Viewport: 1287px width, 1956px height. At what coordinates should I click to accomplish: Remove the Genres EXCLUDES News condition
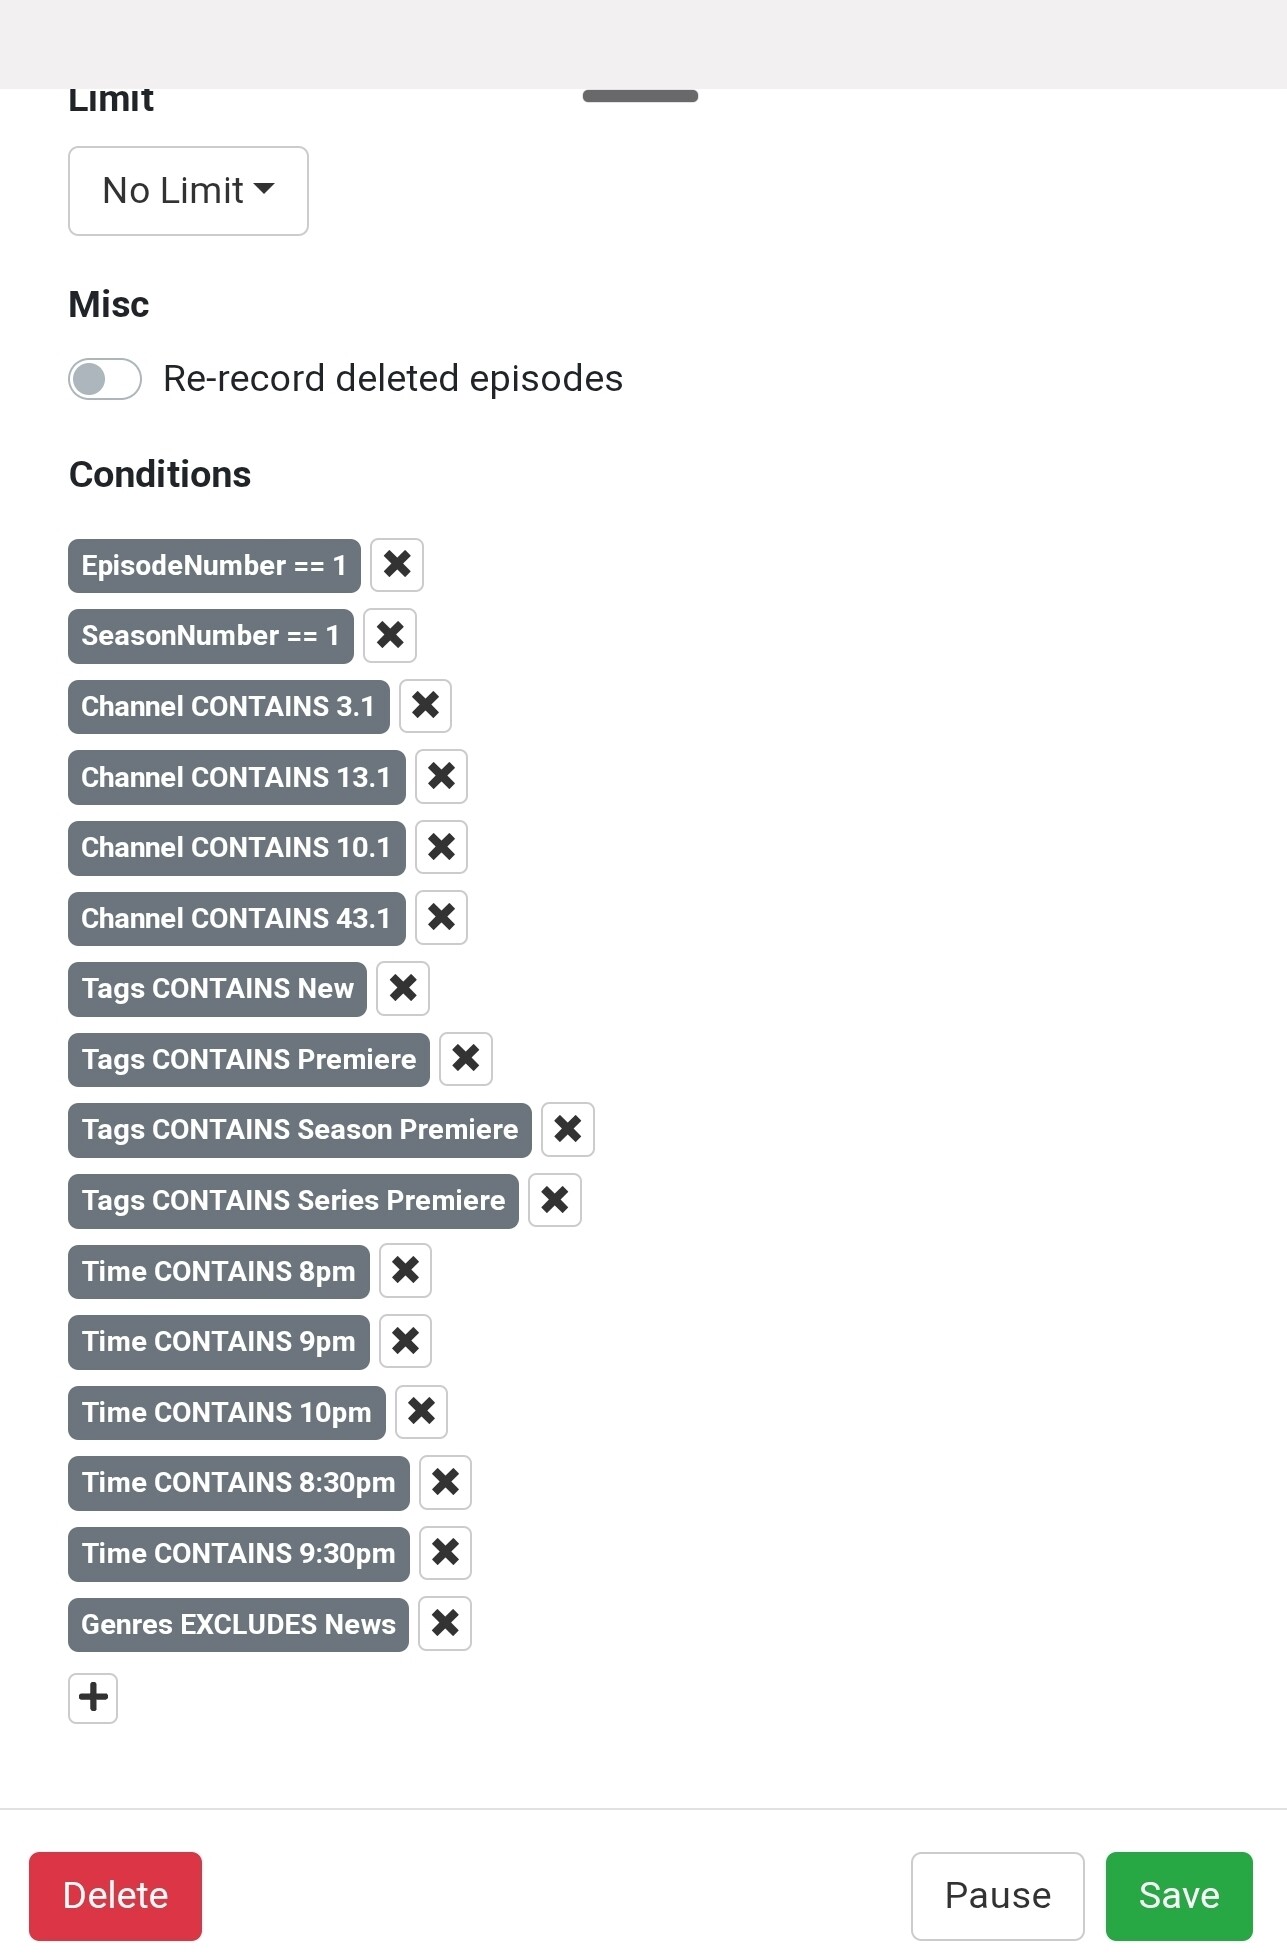pos(445,1624)
